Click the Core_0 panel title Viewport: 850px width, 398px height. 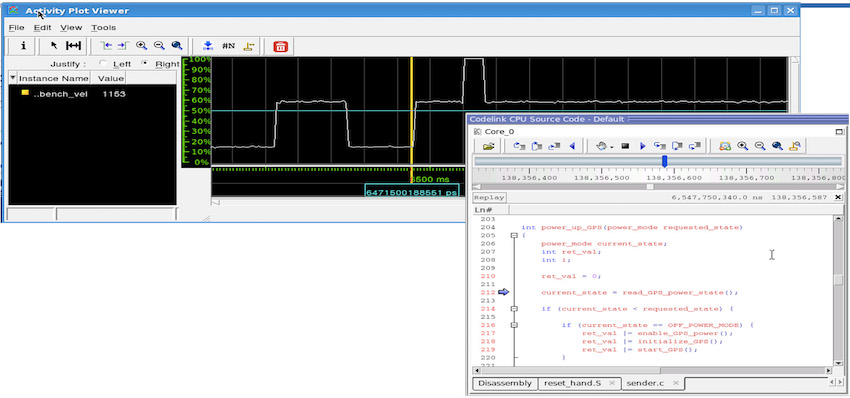click(499, 132)
